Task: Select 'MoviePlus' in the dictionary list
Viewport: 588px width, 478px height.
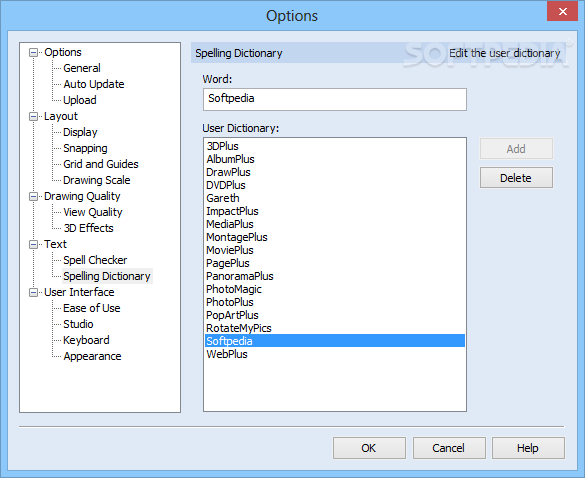Action: pyautogui.click(x=334, y=250)
